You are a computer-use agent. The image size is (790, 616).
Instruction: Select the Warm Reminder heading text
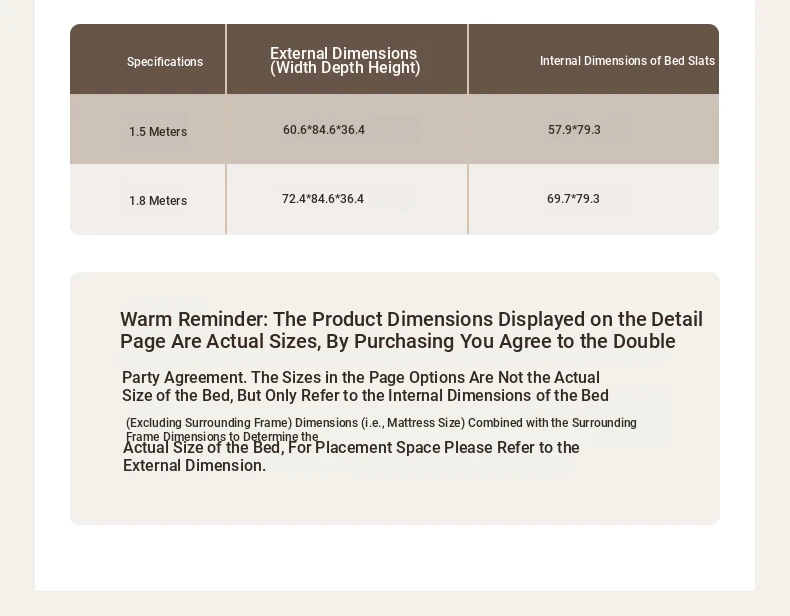[x=411, y=330]
